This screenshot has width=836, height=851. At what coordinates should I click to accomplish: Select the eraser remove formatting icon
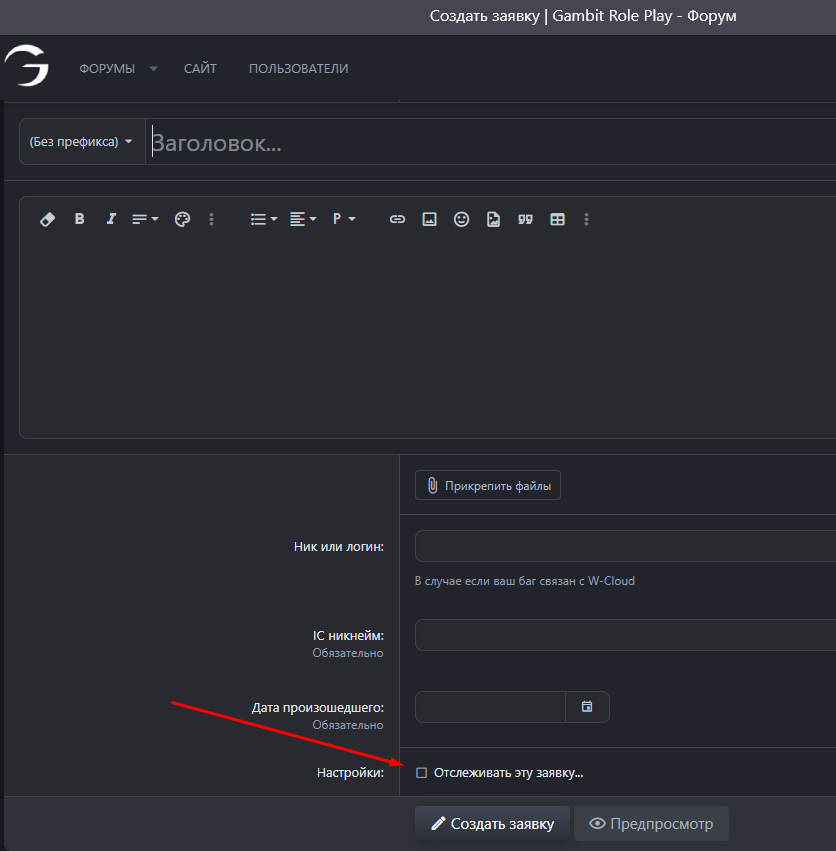tap(47, 219)
